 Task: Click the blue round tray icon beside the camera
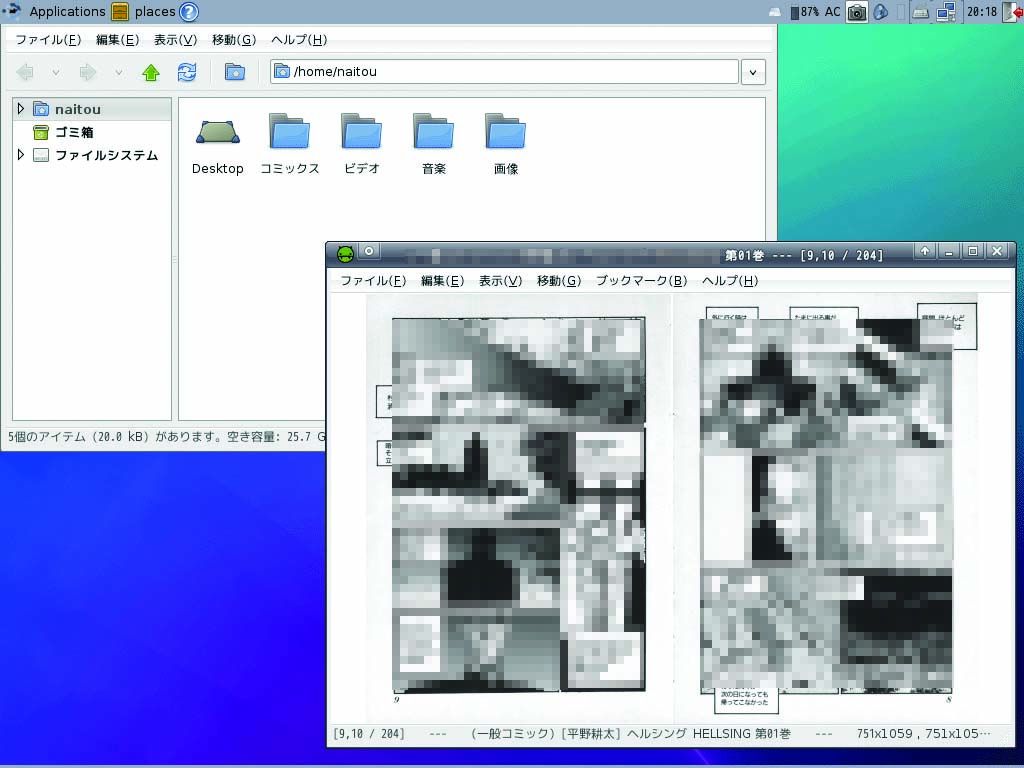[881, 11]
